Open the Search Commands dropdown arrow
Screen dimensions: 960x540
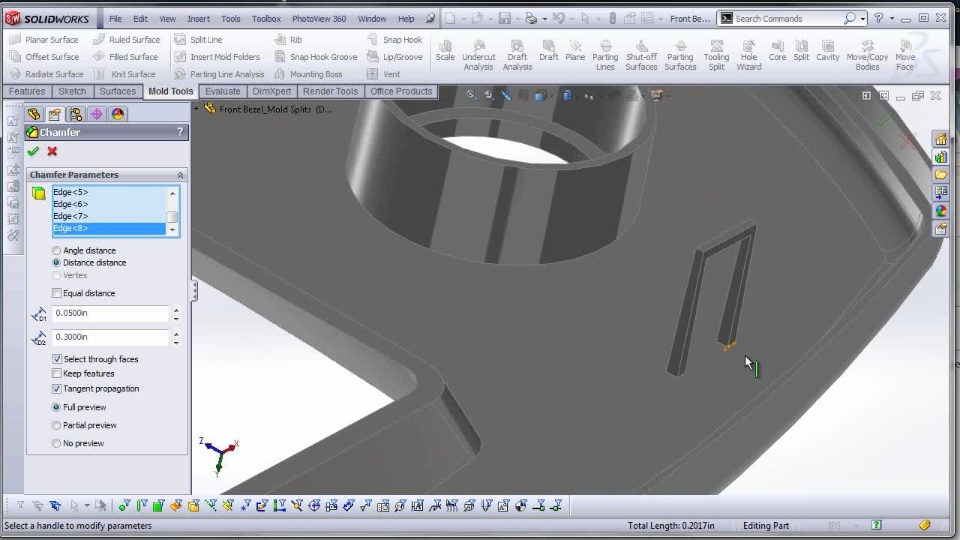tap(863, 19)
